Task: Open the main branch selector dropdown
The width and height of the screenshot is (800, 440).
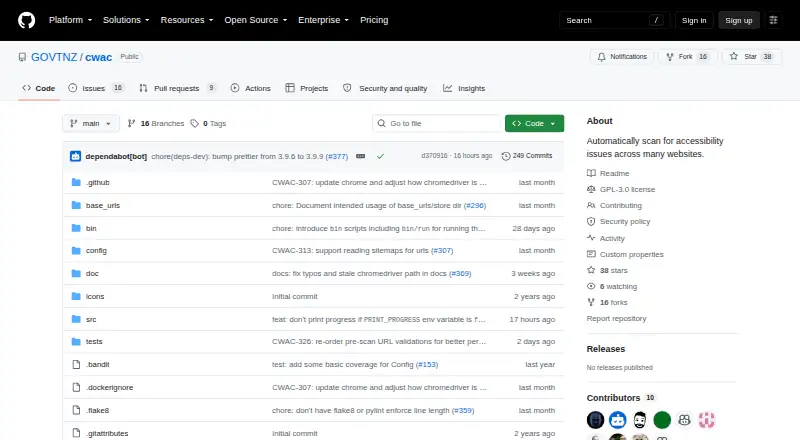Action: click(91, 124)
